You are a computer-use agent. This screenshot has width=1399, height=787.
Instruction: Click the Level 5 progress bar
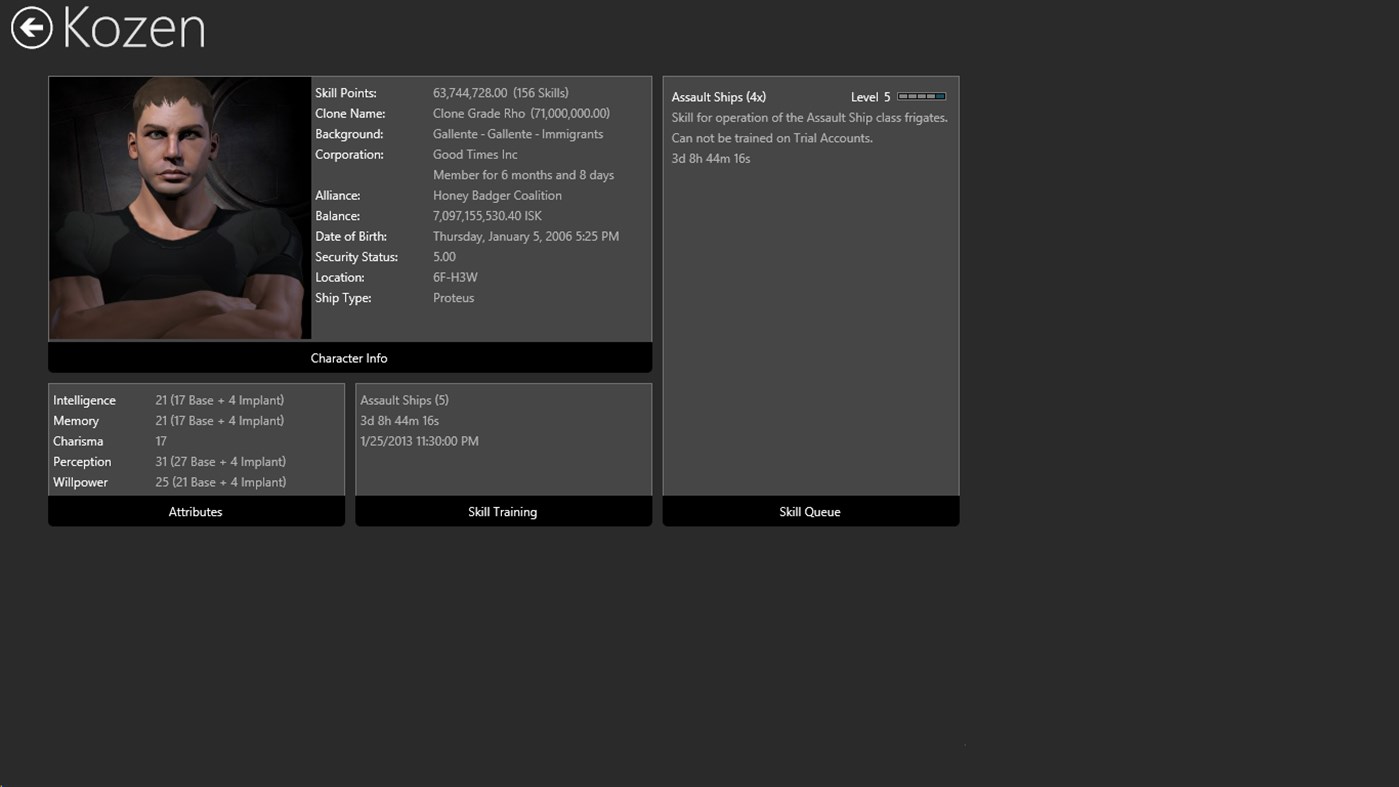pos(920,96)
